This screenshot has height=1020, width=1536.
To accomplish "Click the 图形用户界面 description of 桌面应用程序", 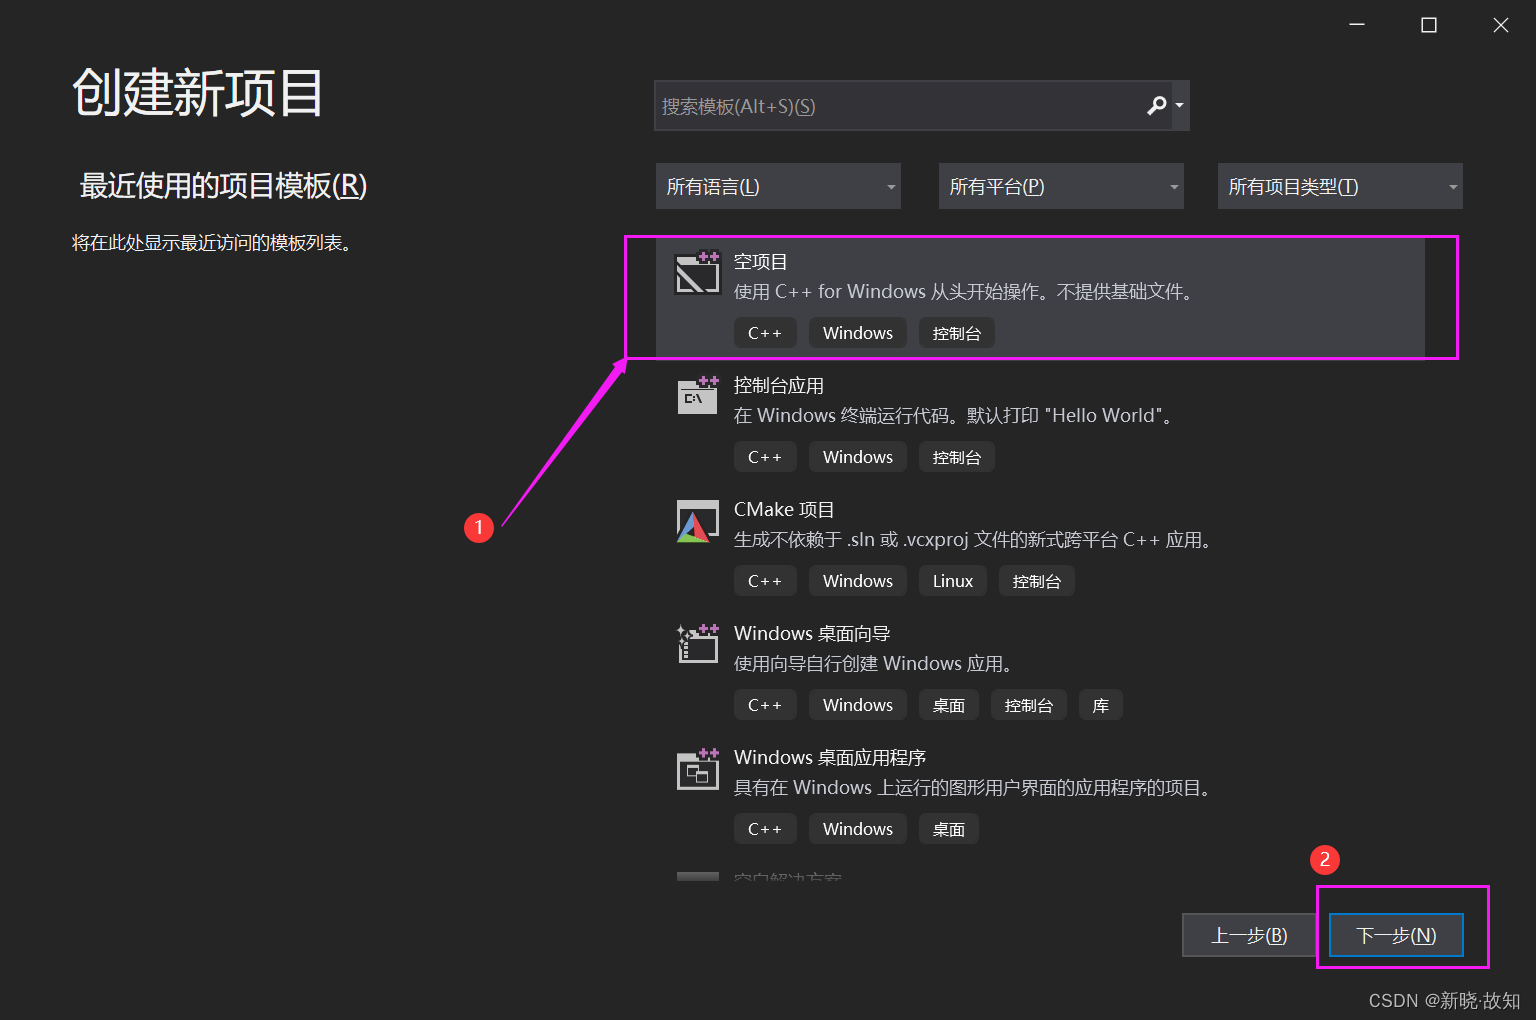I will 975,788.
